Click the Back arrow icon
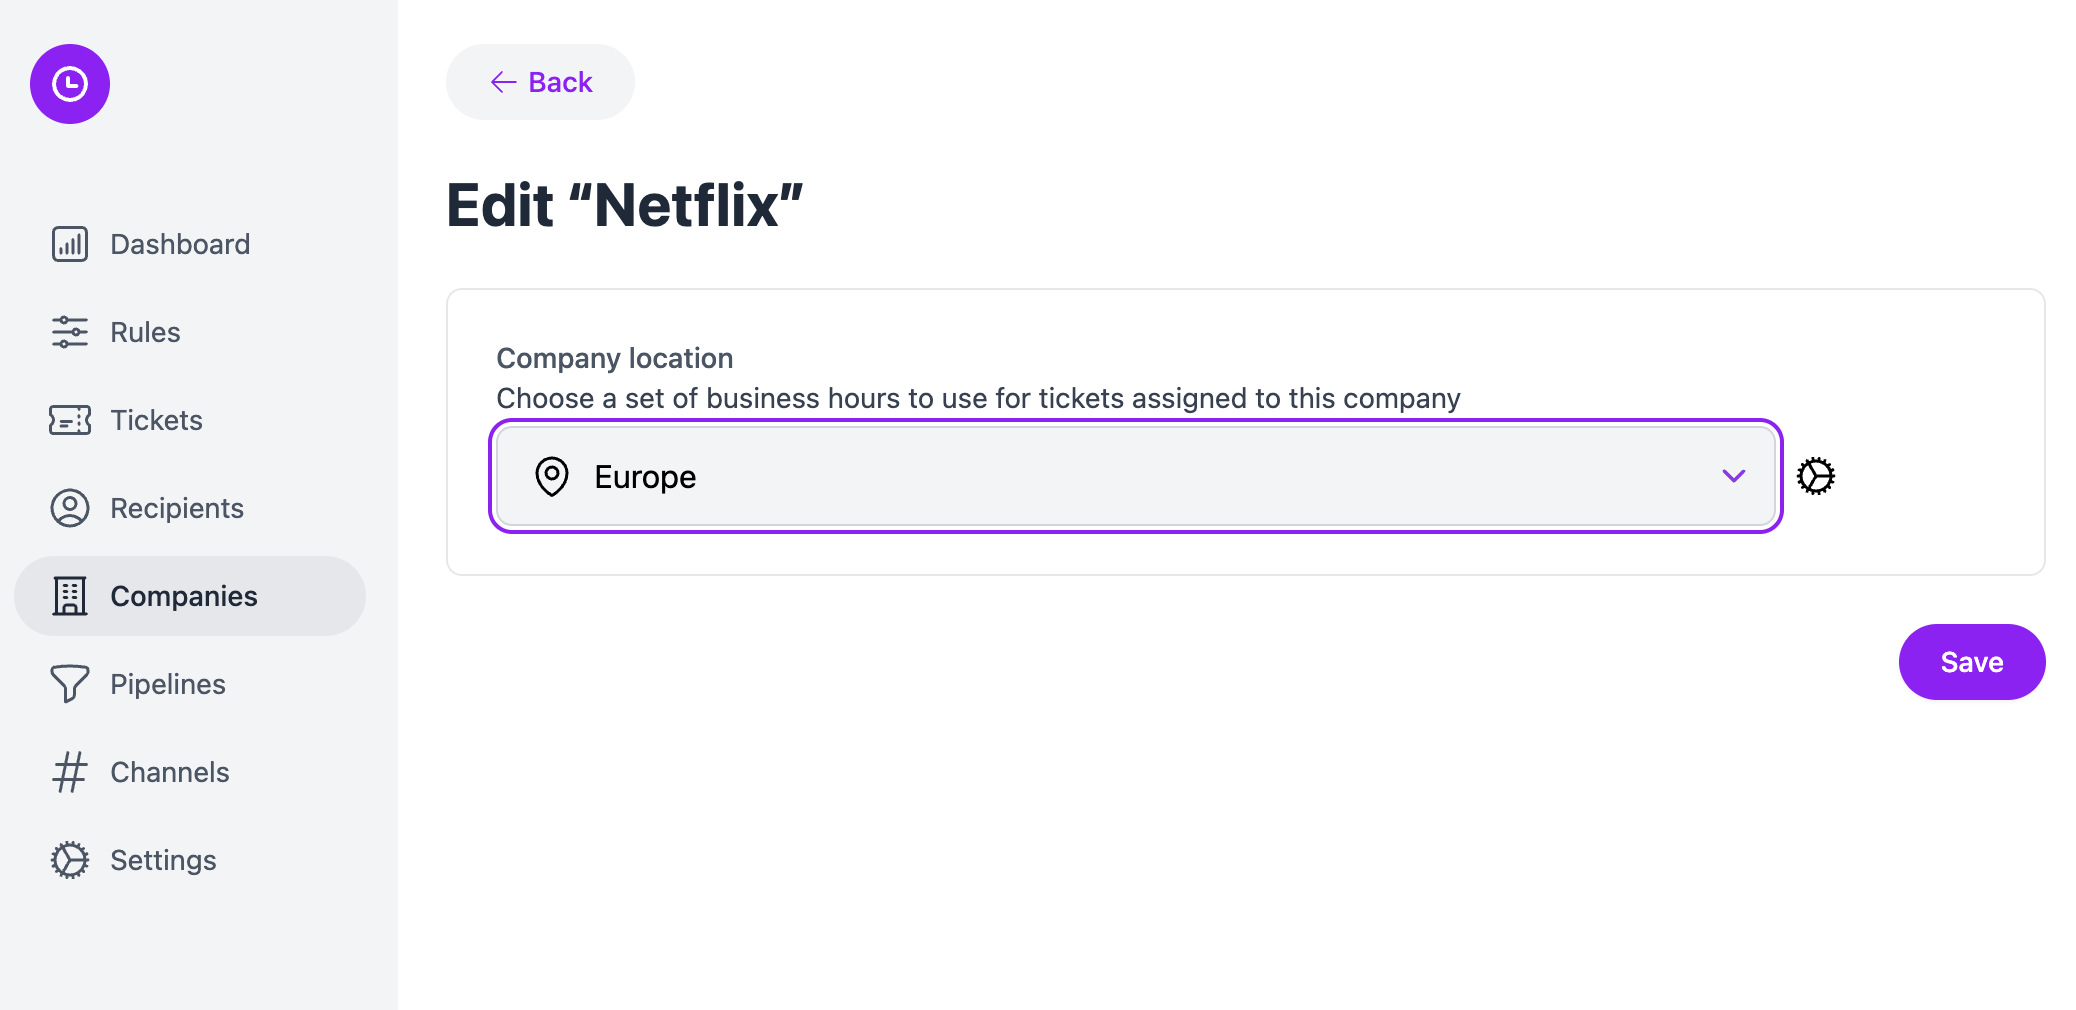Screen dimensions: 2076x1010 tap(504, 82)
